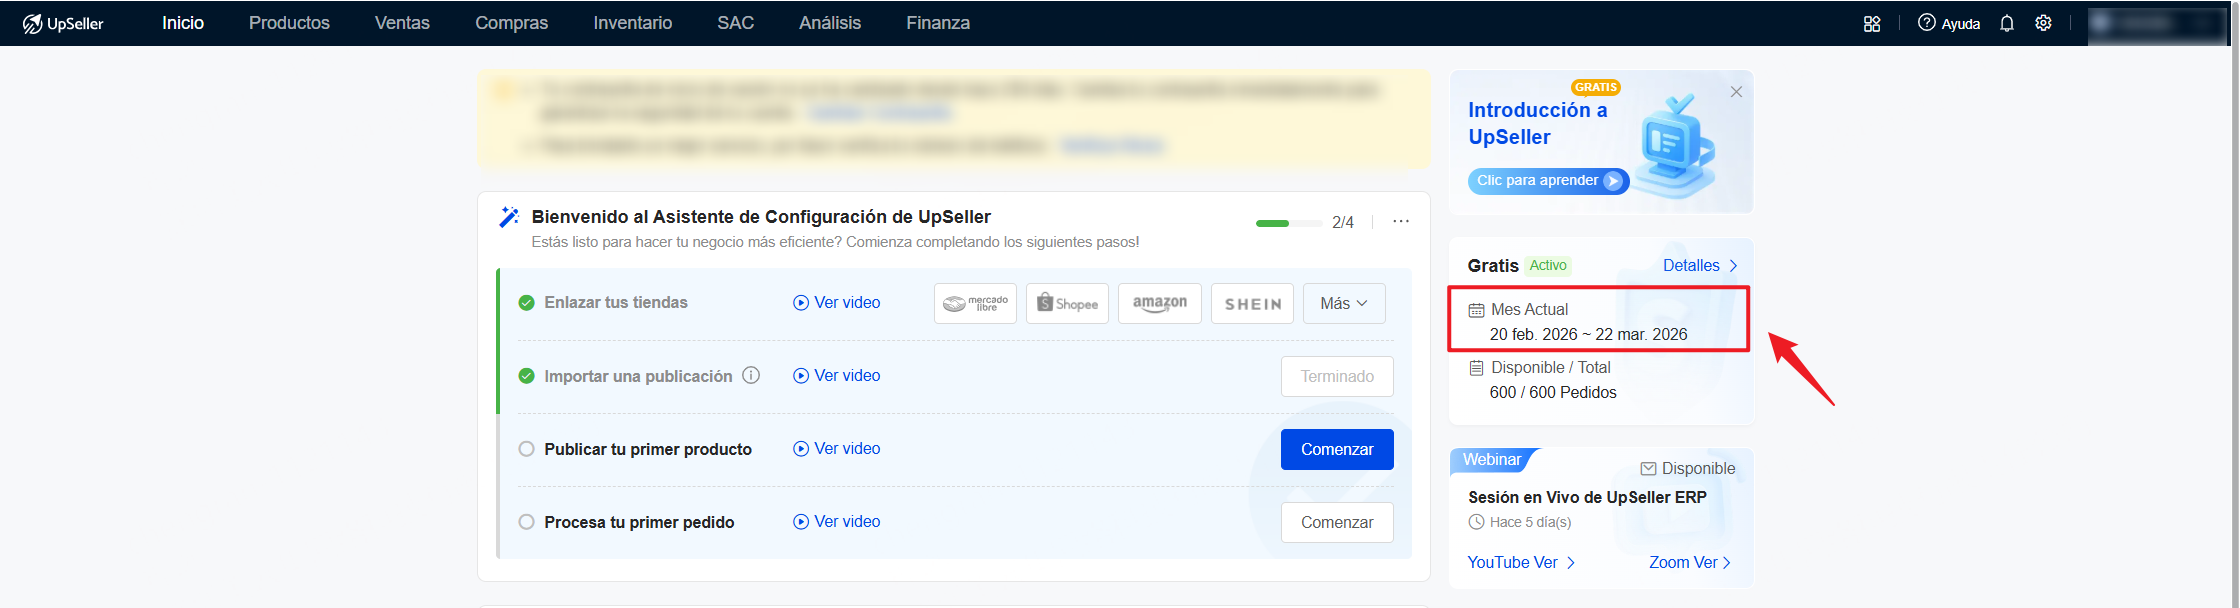
Task: Toggle the Procesa tu primer pedido circle
Action: click(526, 522)
